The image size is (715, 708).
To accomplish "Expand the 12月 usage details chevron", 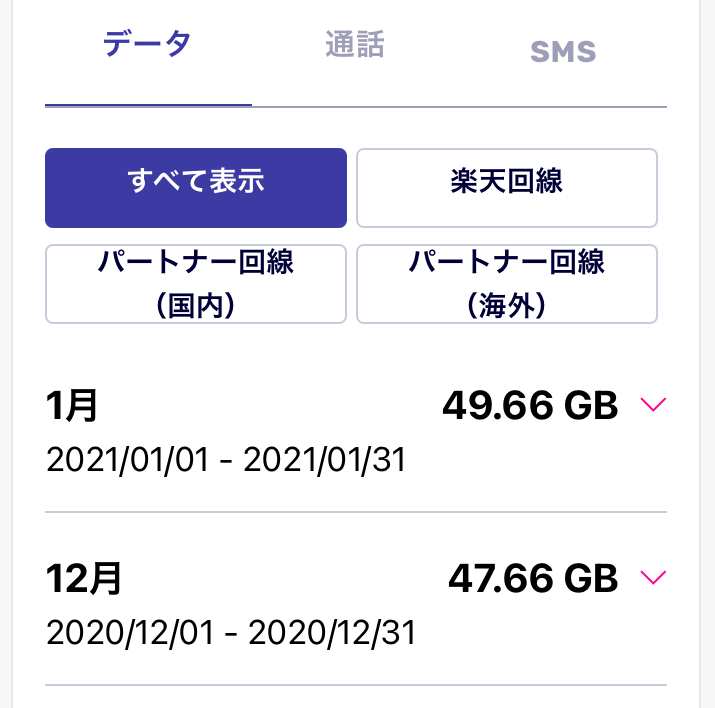I will tap(653, 577).
